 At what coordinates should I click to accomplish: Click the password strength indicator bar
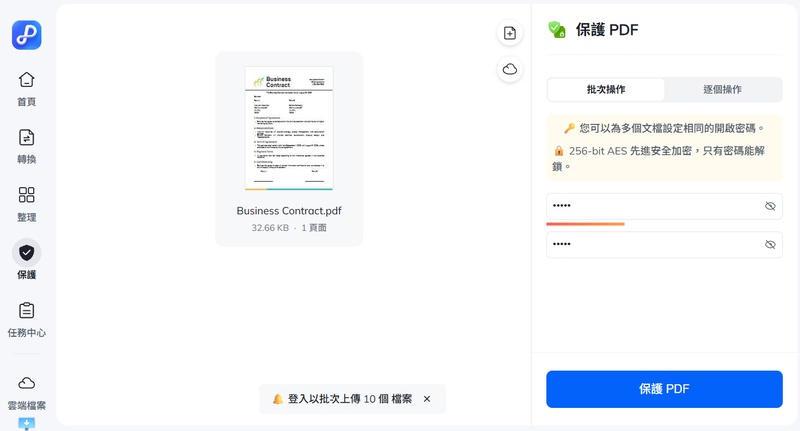pyautogui.click(x=585, y=224)
